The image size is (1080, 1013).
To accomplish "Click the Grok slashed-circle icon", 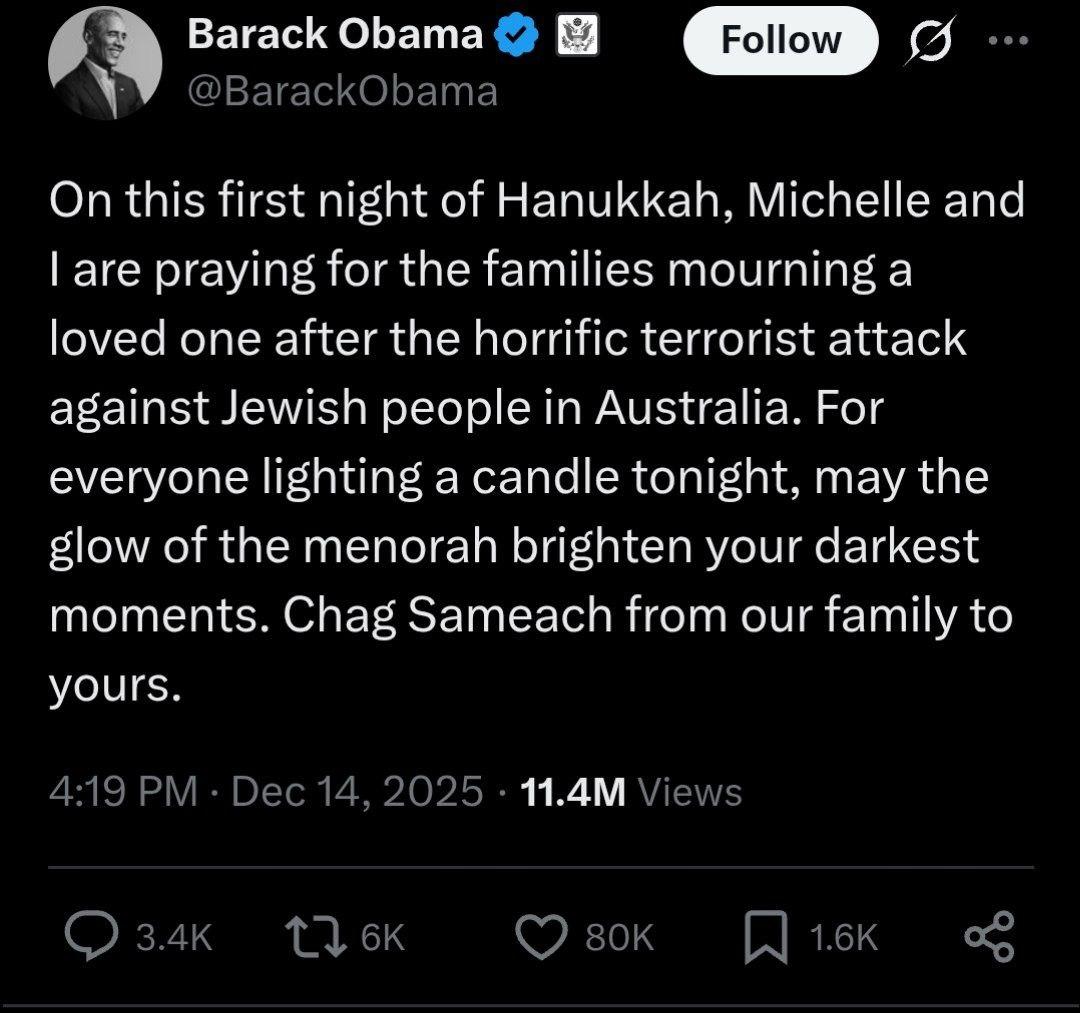I will (x=927, y=41).
